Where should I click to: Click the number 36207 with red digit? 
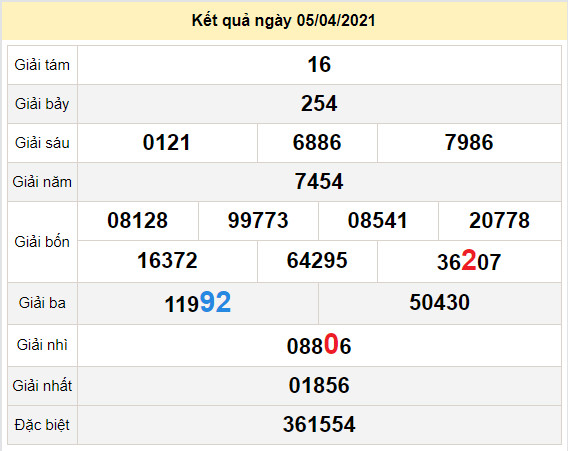tap(469, 261)
